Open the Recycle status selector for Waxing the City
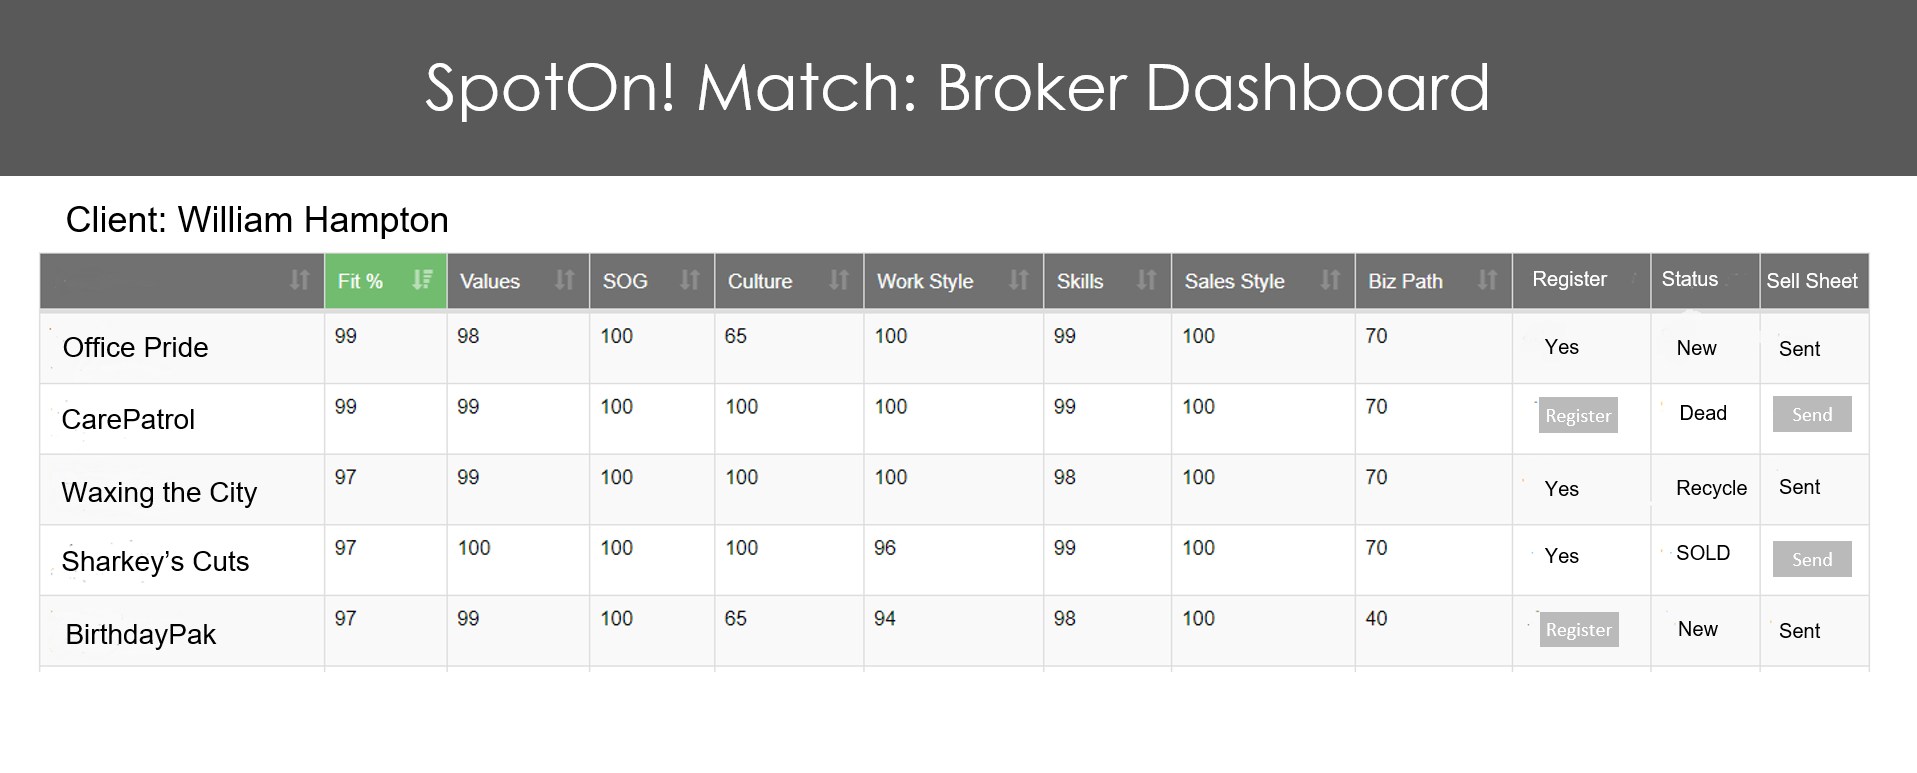Screen dimensions: 1917x773 pos(1710,488)
